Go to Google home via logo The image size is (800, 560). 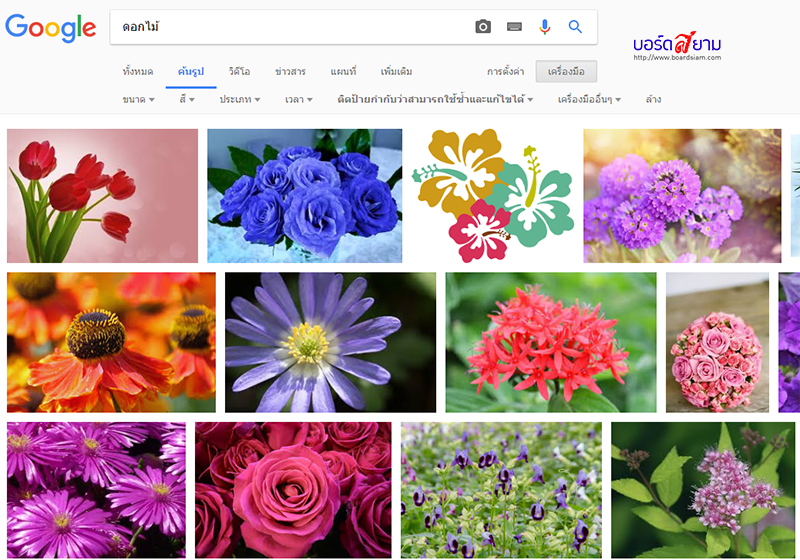point(50,28)
